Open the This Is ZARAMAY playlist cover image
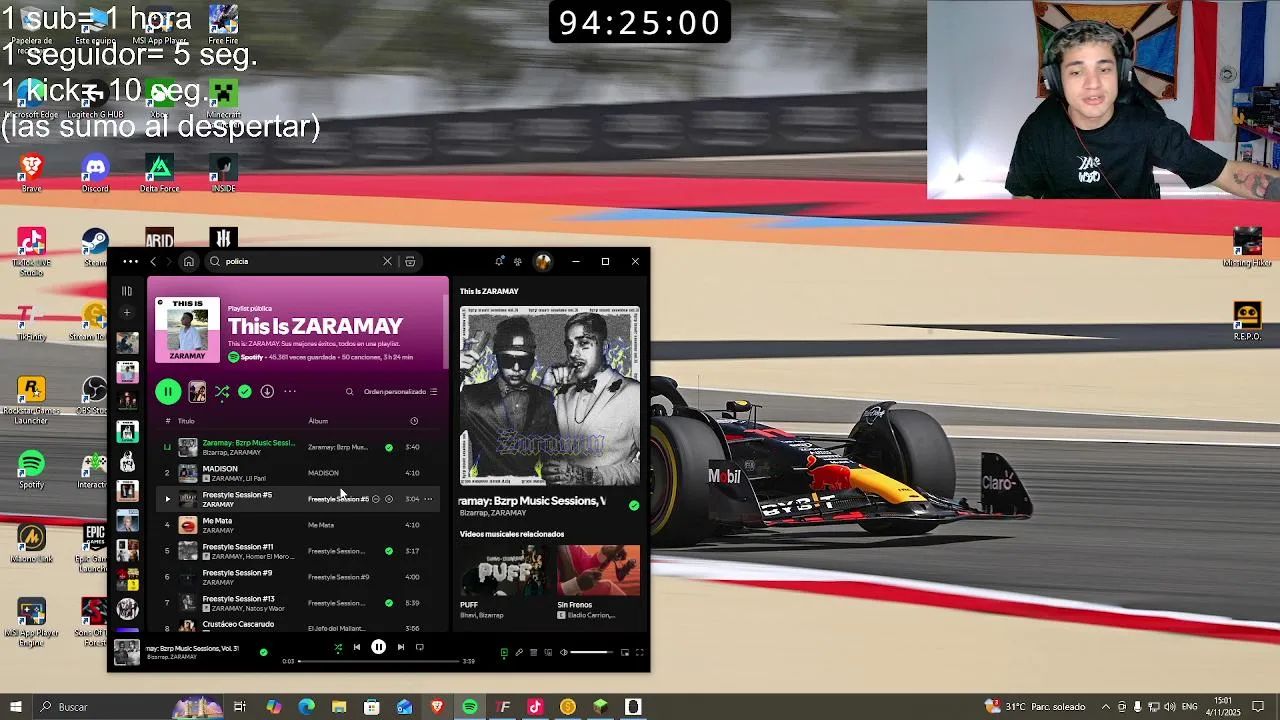This screenshot has width=1280, height=720. [187, 329]
